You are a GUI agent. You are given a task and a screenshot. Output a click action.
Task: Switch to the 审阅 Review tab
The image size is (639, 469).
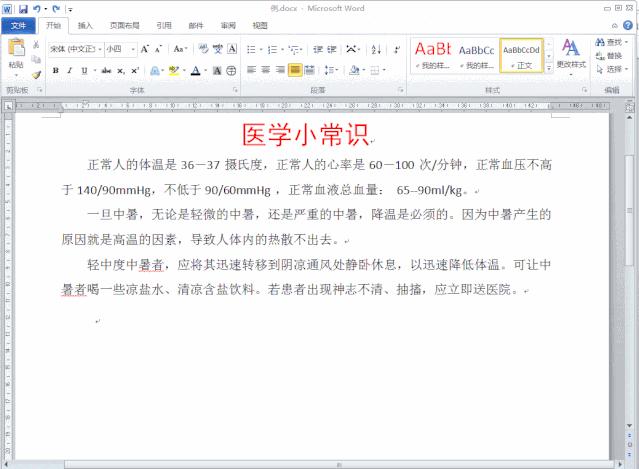[228, 26]
